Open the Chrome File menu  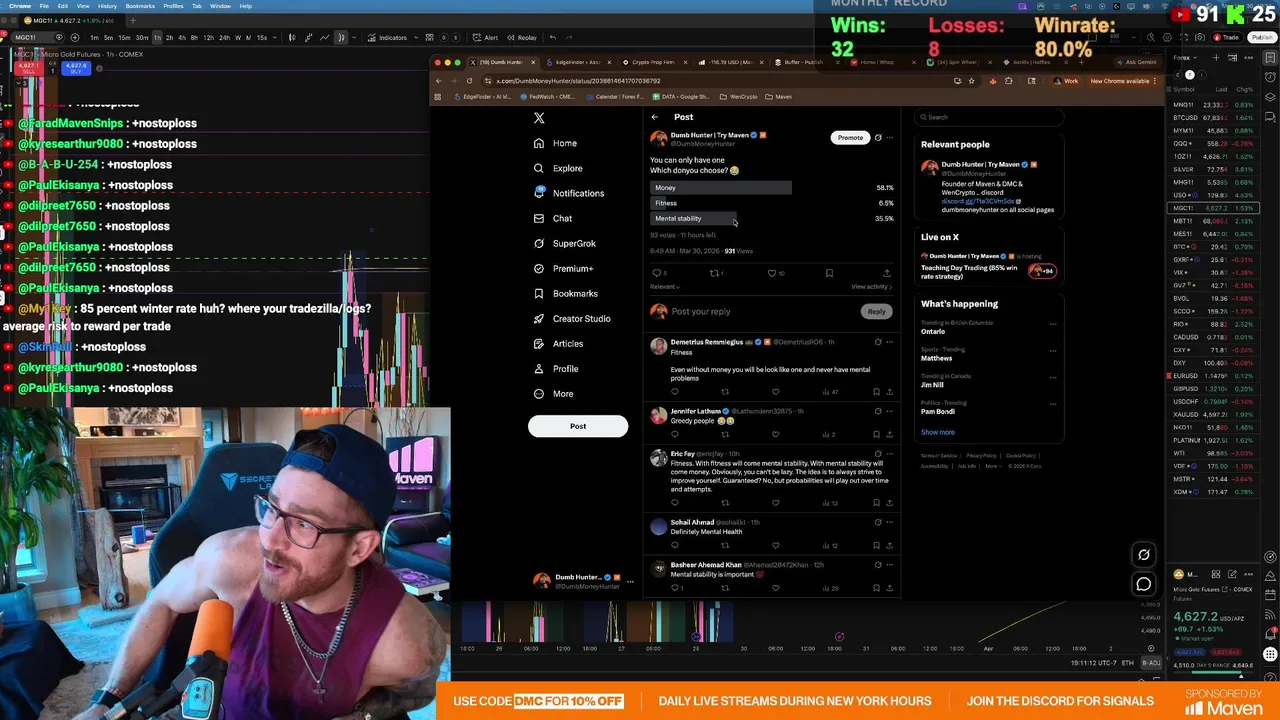pos(44,6)
